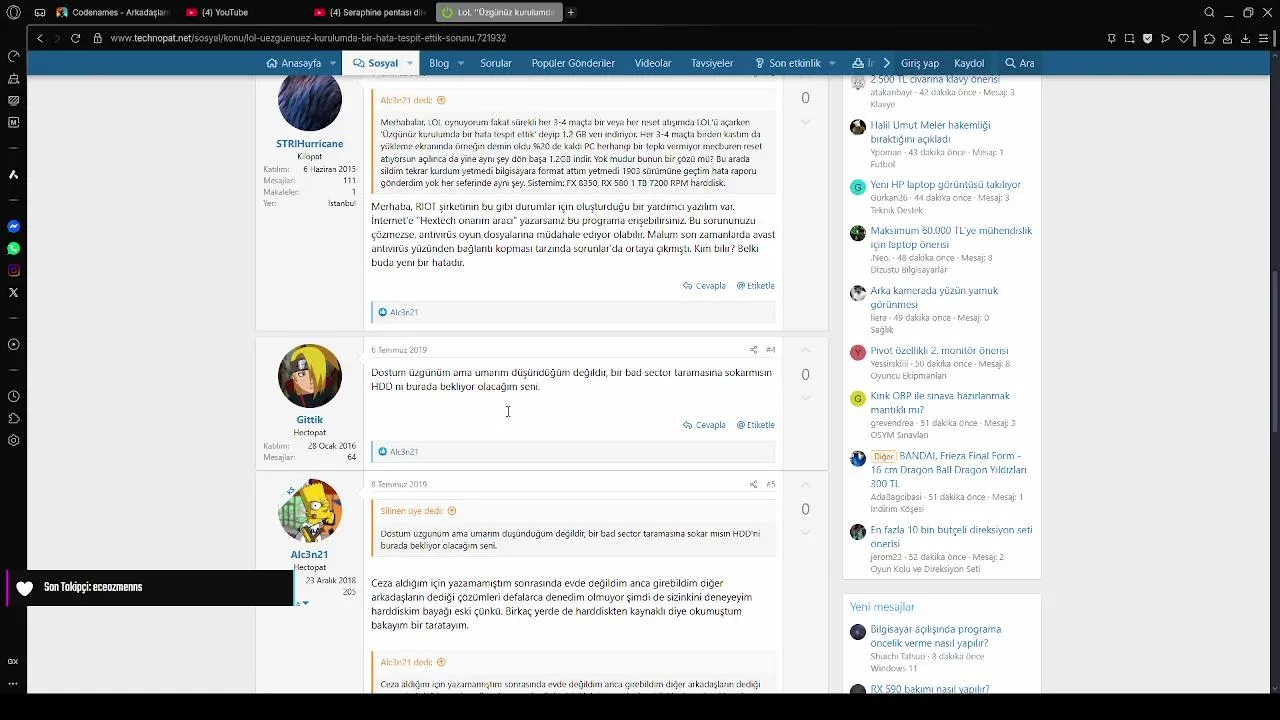This screenshot has height=720, width=1280.
Task: Open Popüler Gönderiler in the navigation
Action: (x=573, y=63)
